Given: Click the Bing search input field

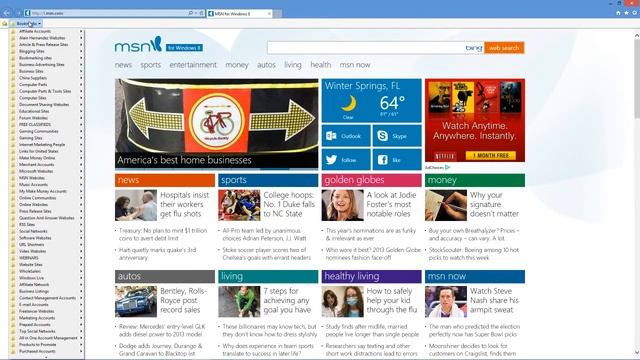Looking at the screenshot, I should pos(367,48).
